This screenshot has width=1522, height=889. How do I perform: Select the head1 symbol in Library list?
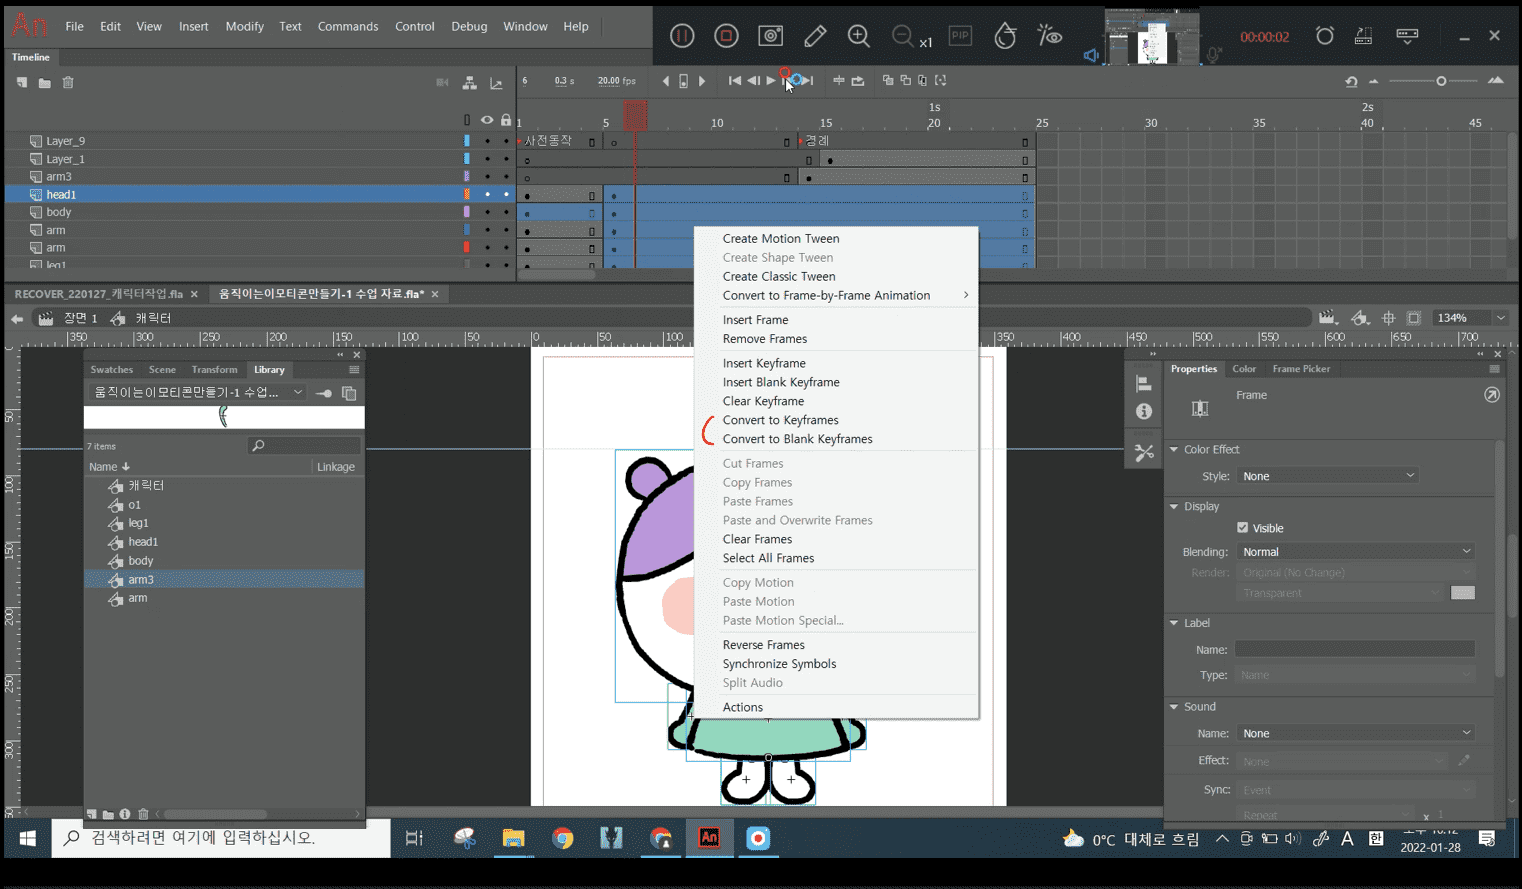click(x=143, y=542)
